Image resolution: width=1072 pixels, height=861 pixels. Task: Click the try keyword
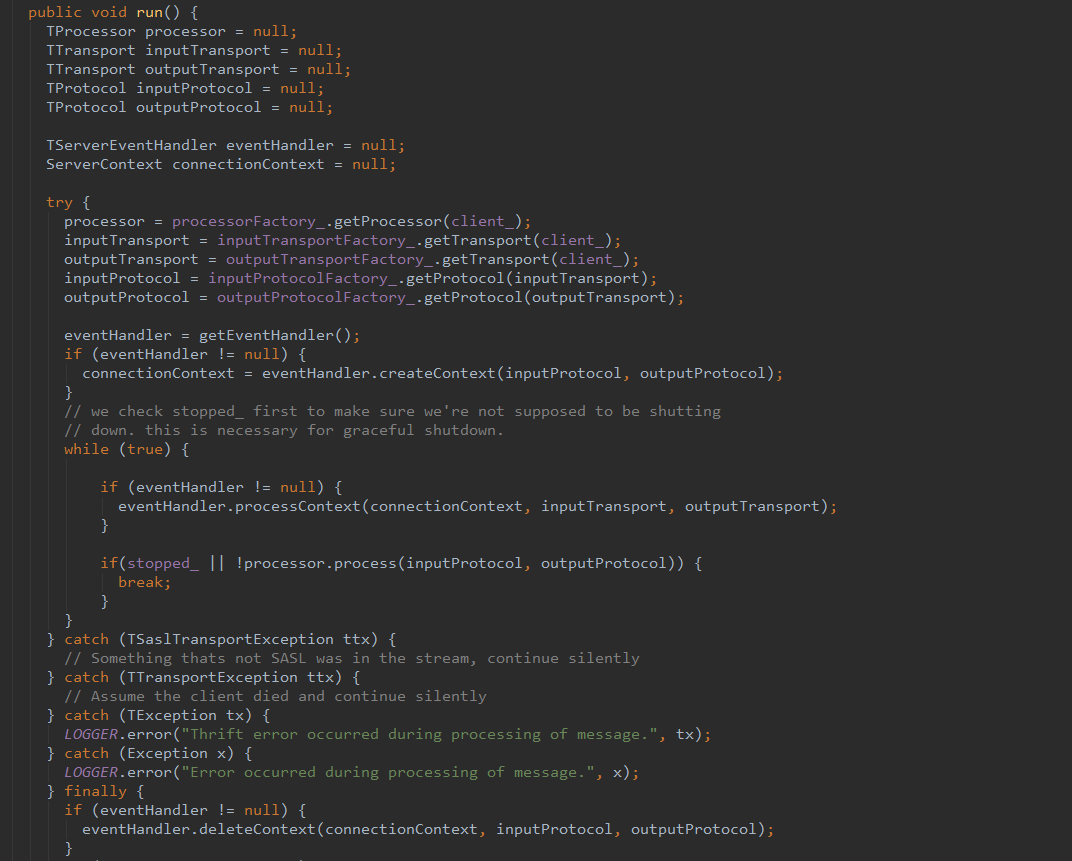59,202
